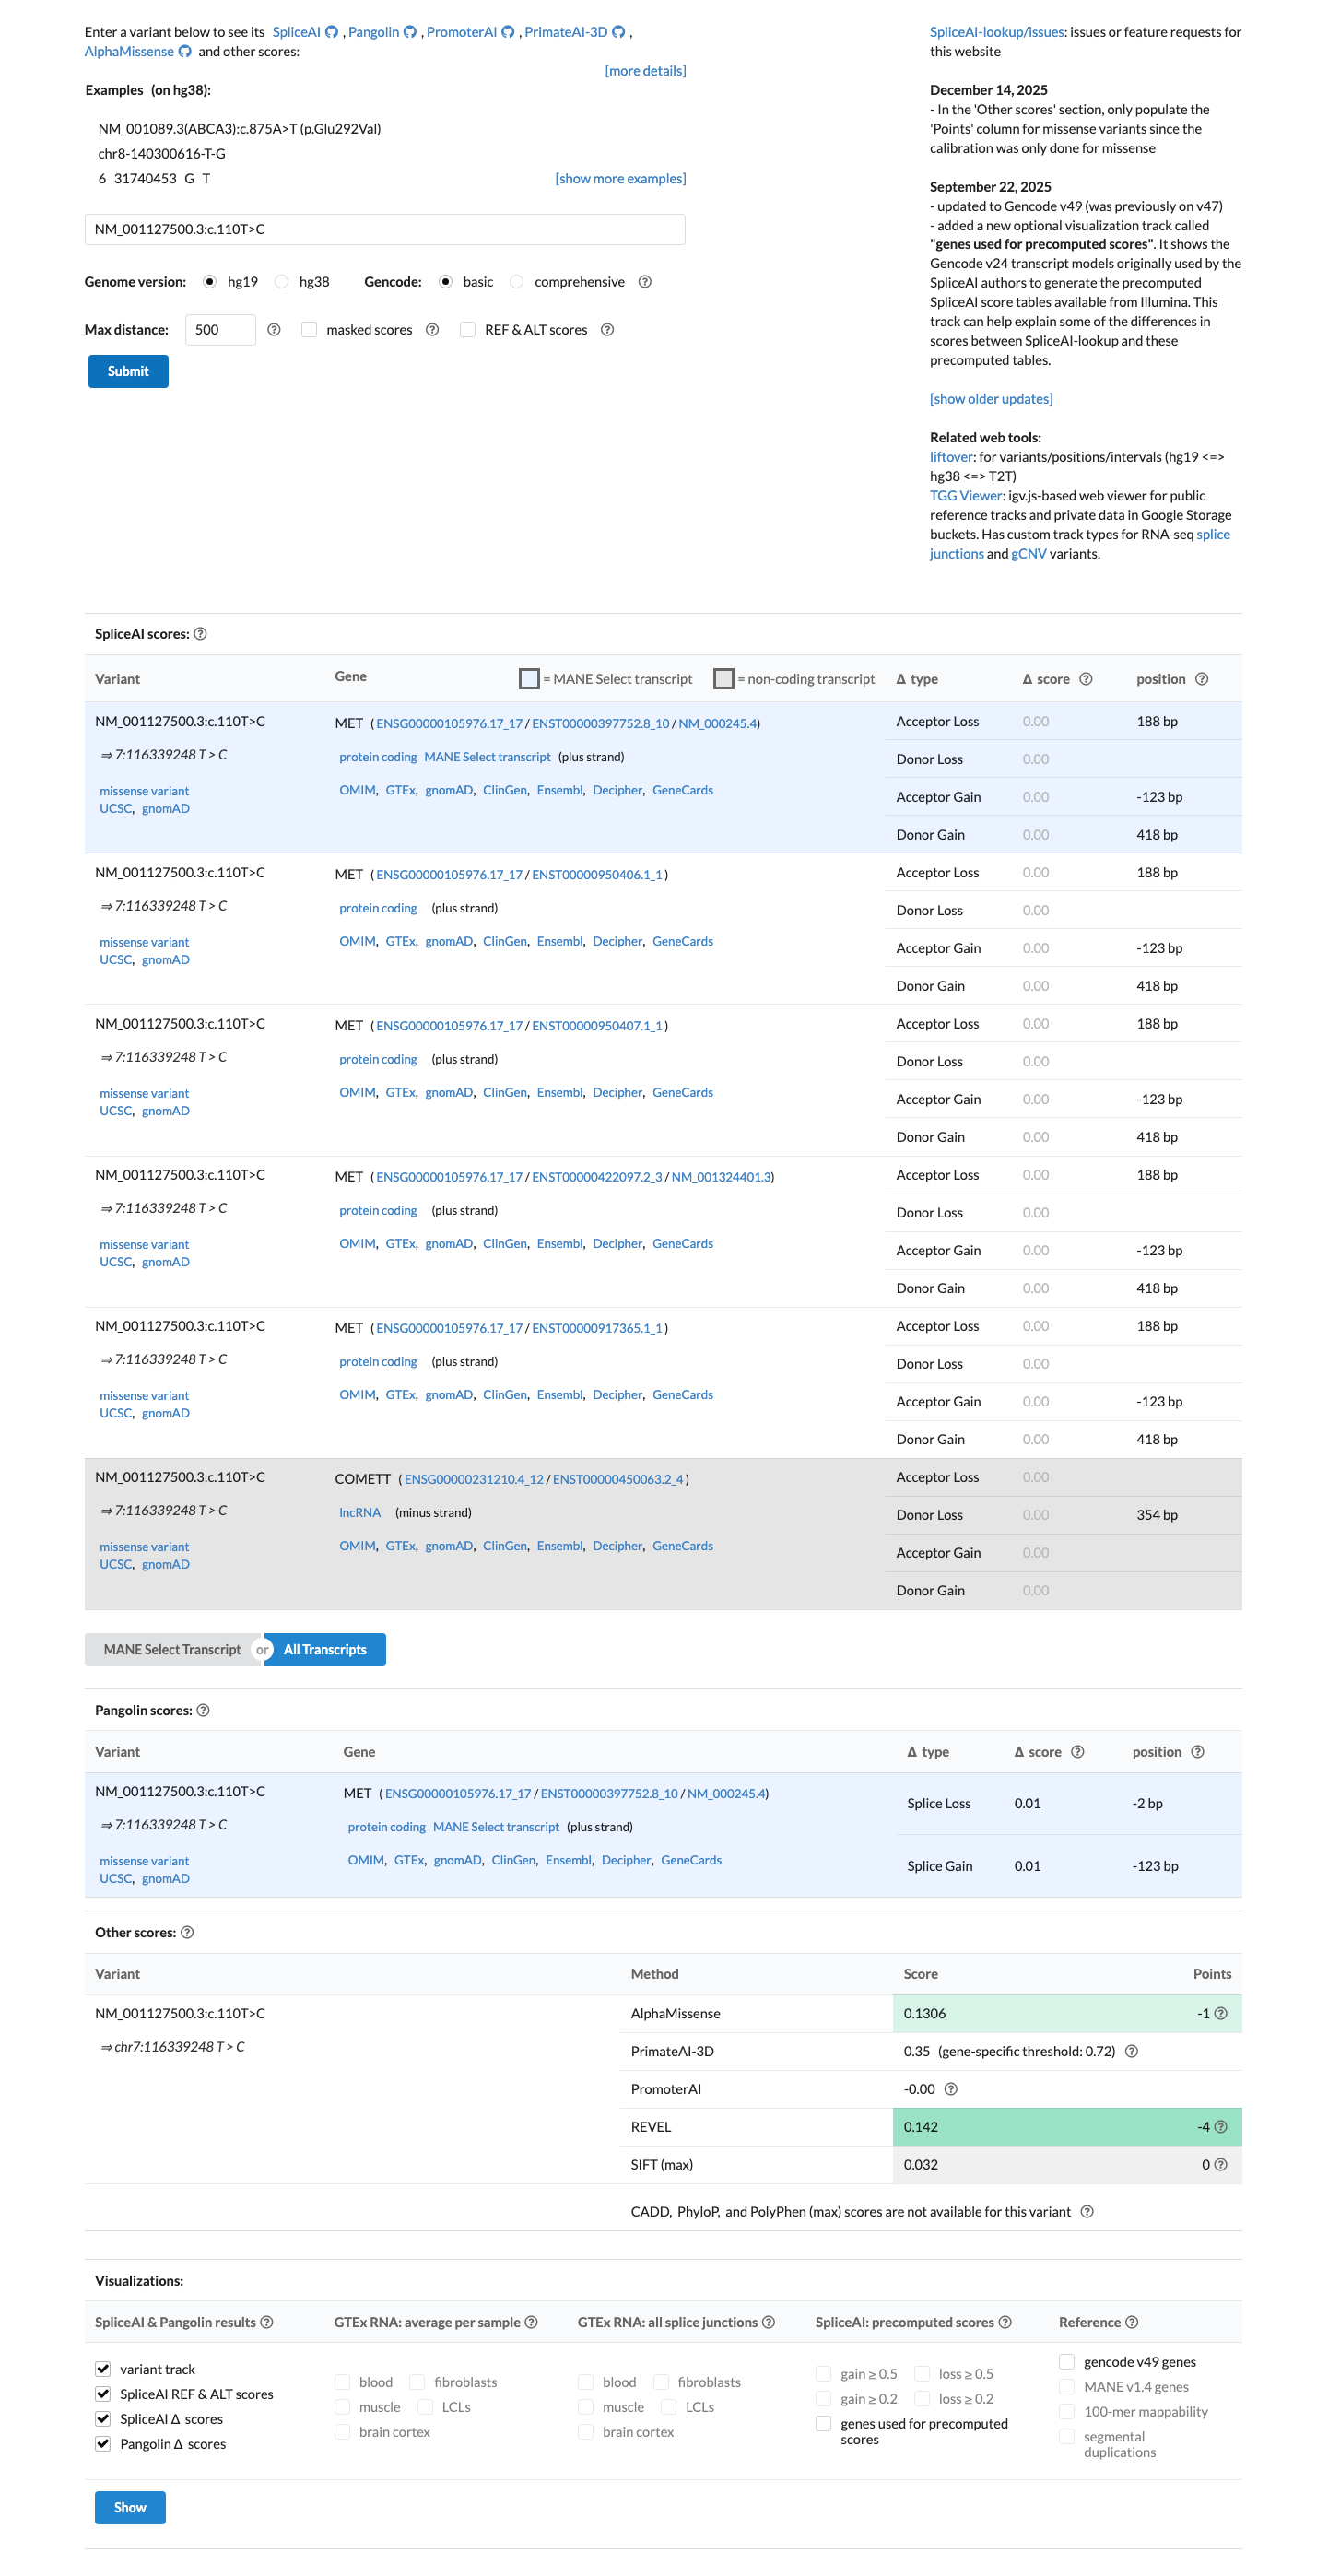This screenshot has height=2576, width=1340.
Task: Click help icon next to masked scores
Action: [432, 330]
